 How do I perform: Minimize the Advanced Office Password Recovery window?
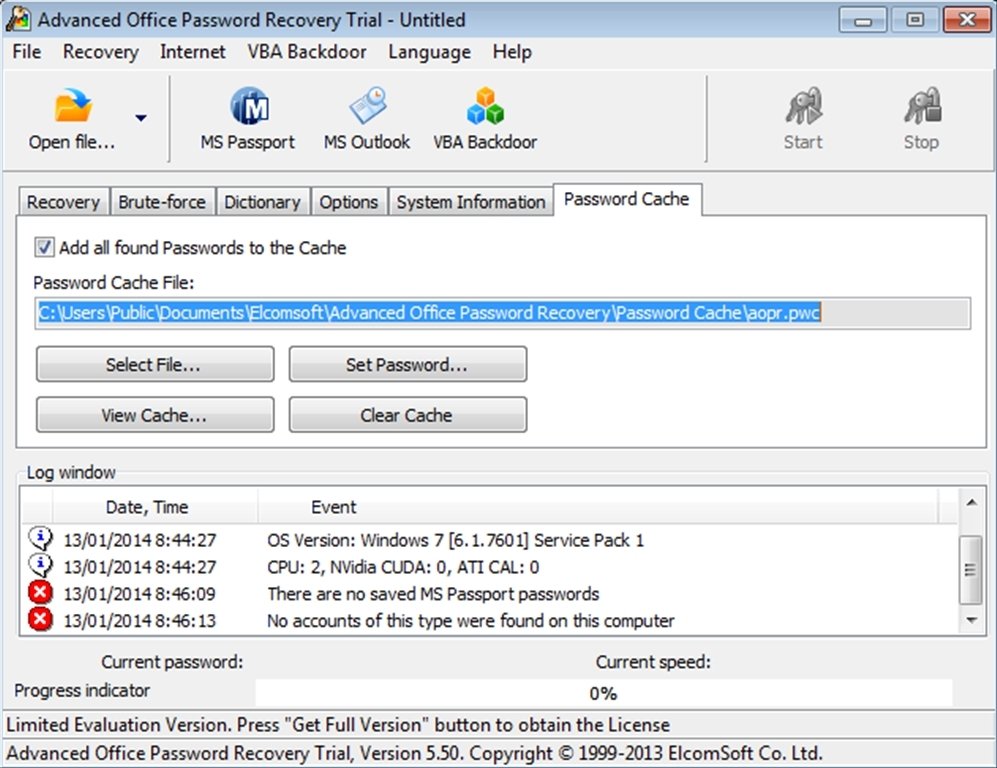point(863,20)
